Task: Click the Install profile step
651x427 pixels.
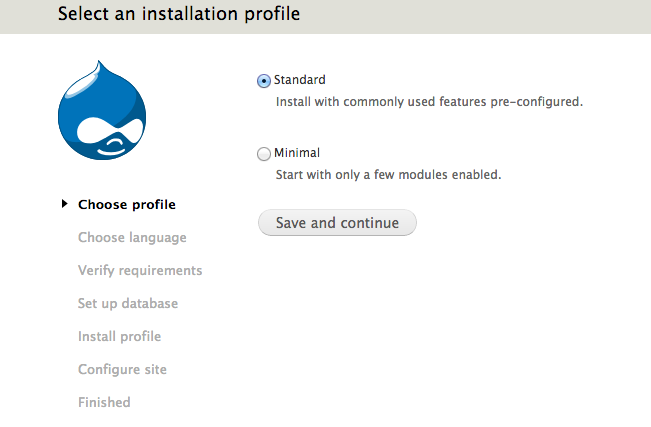Action: pyautogui.click(x=119, y=337)
